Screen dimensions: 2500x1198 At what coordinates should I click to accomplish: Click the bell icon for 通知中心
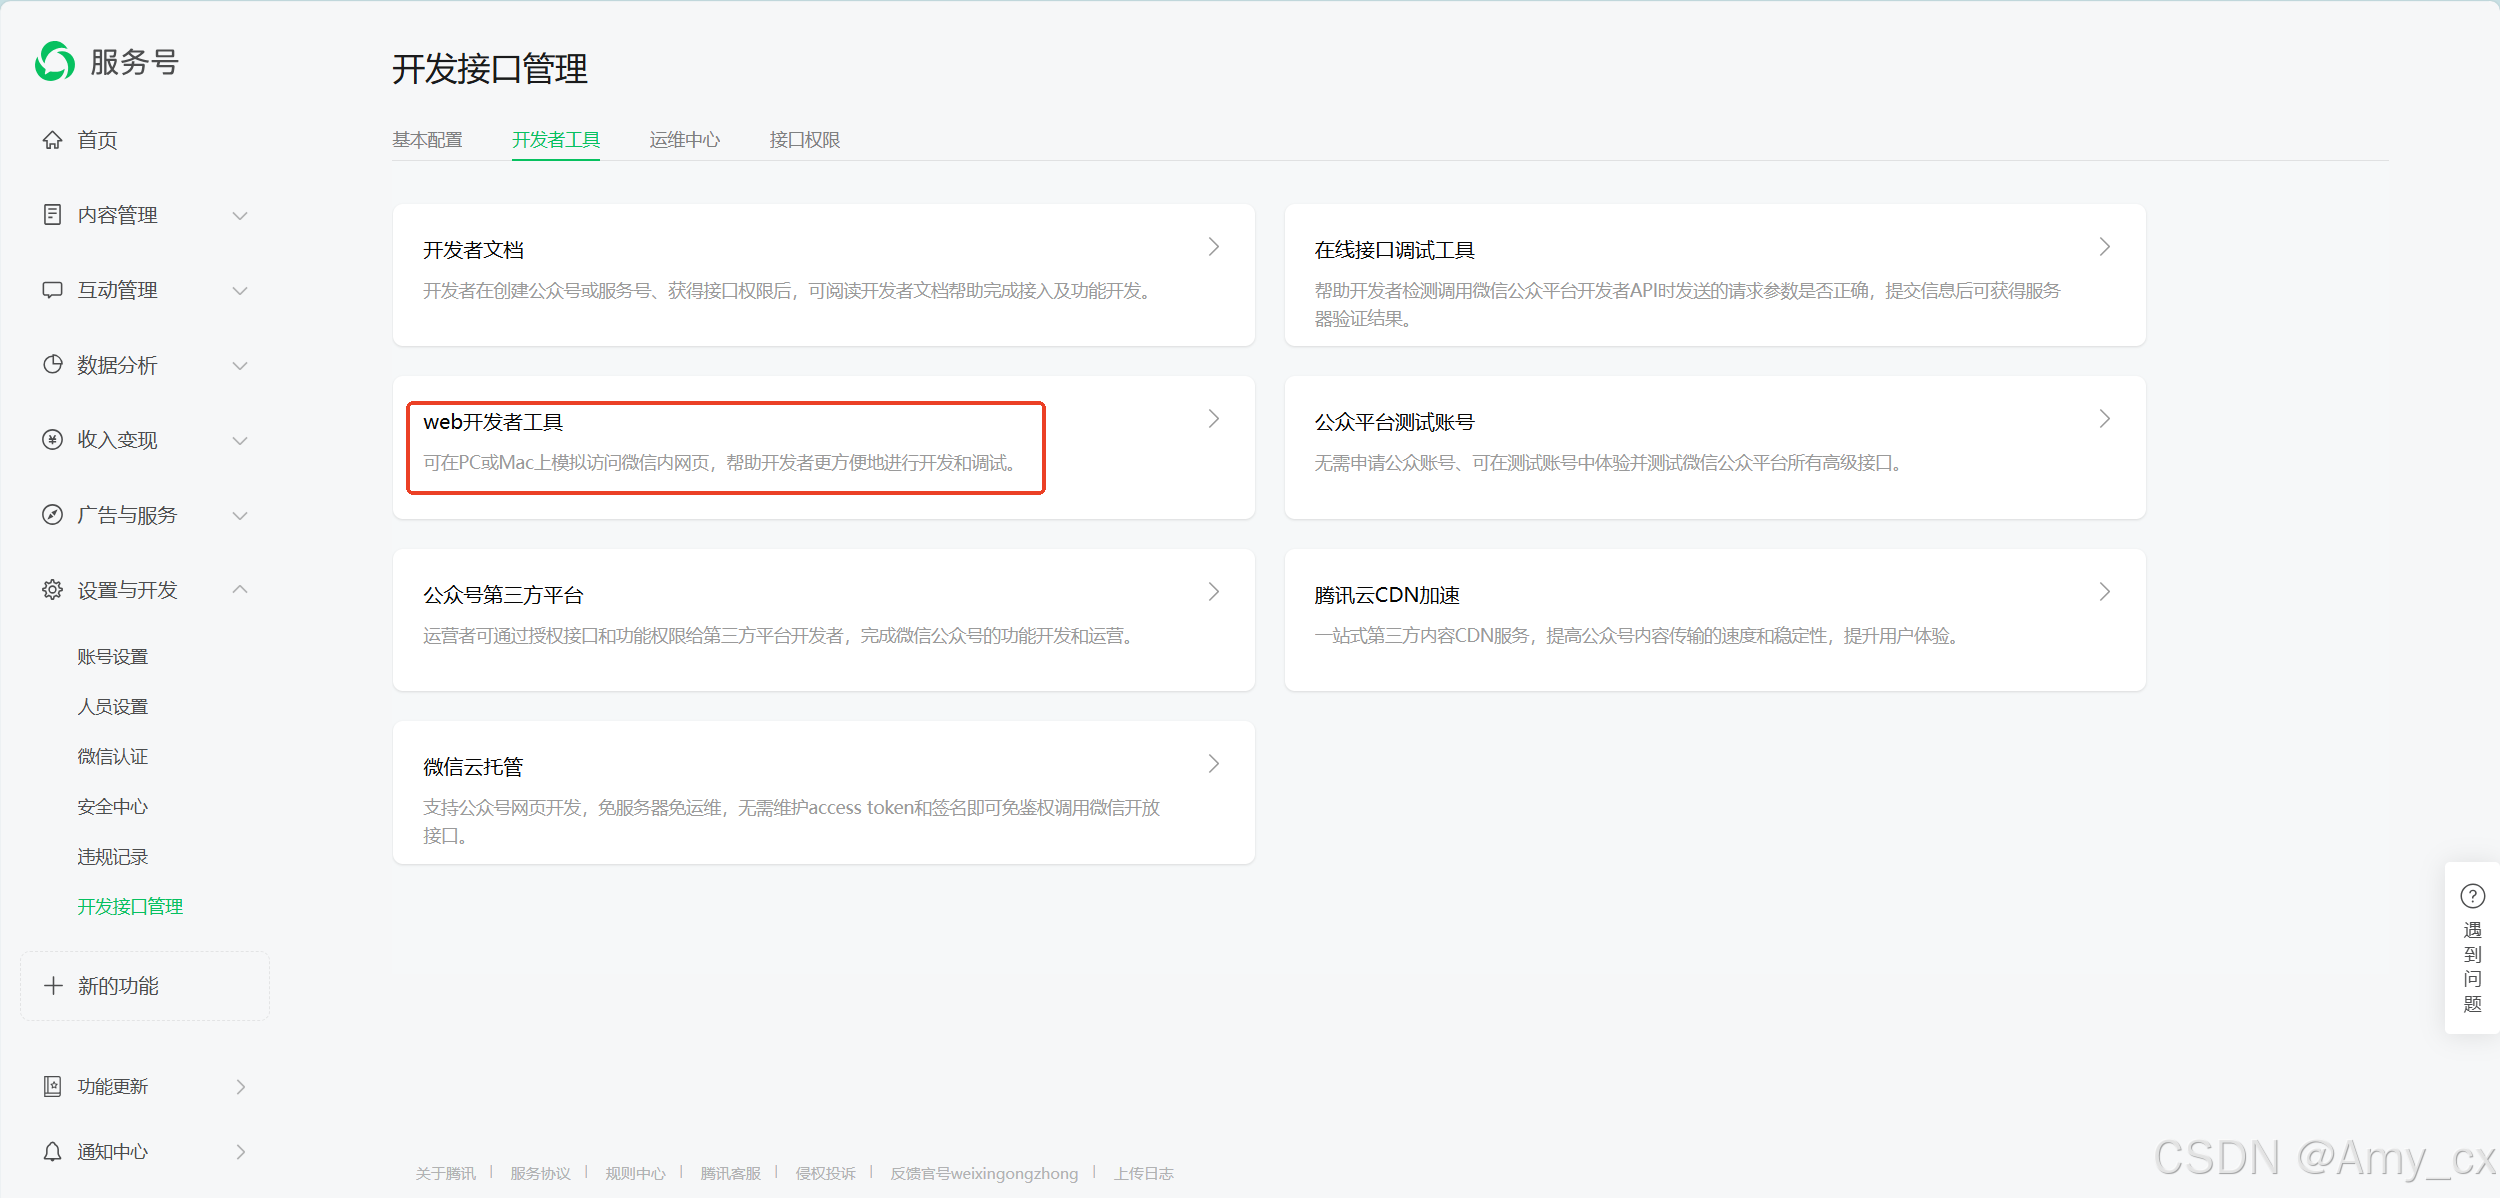52,1152
